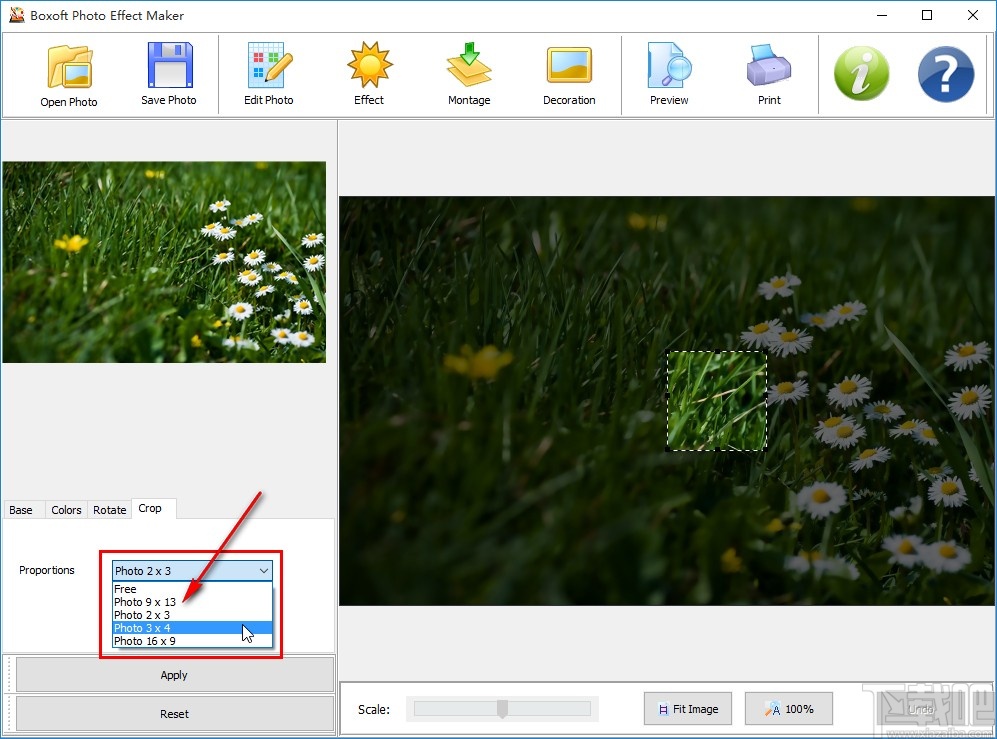This screenshot has height=739, width=997.
Task: Choose Photo 2 x 3 list entry
Action: point(192,615)
